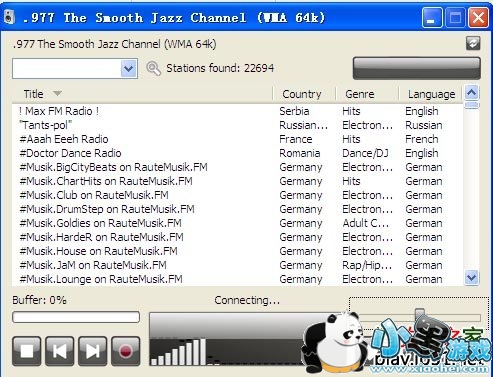Viewport: 493px width, 377px height.
Task: Click the station list scroll-down arrow
Action: [472, 277]
